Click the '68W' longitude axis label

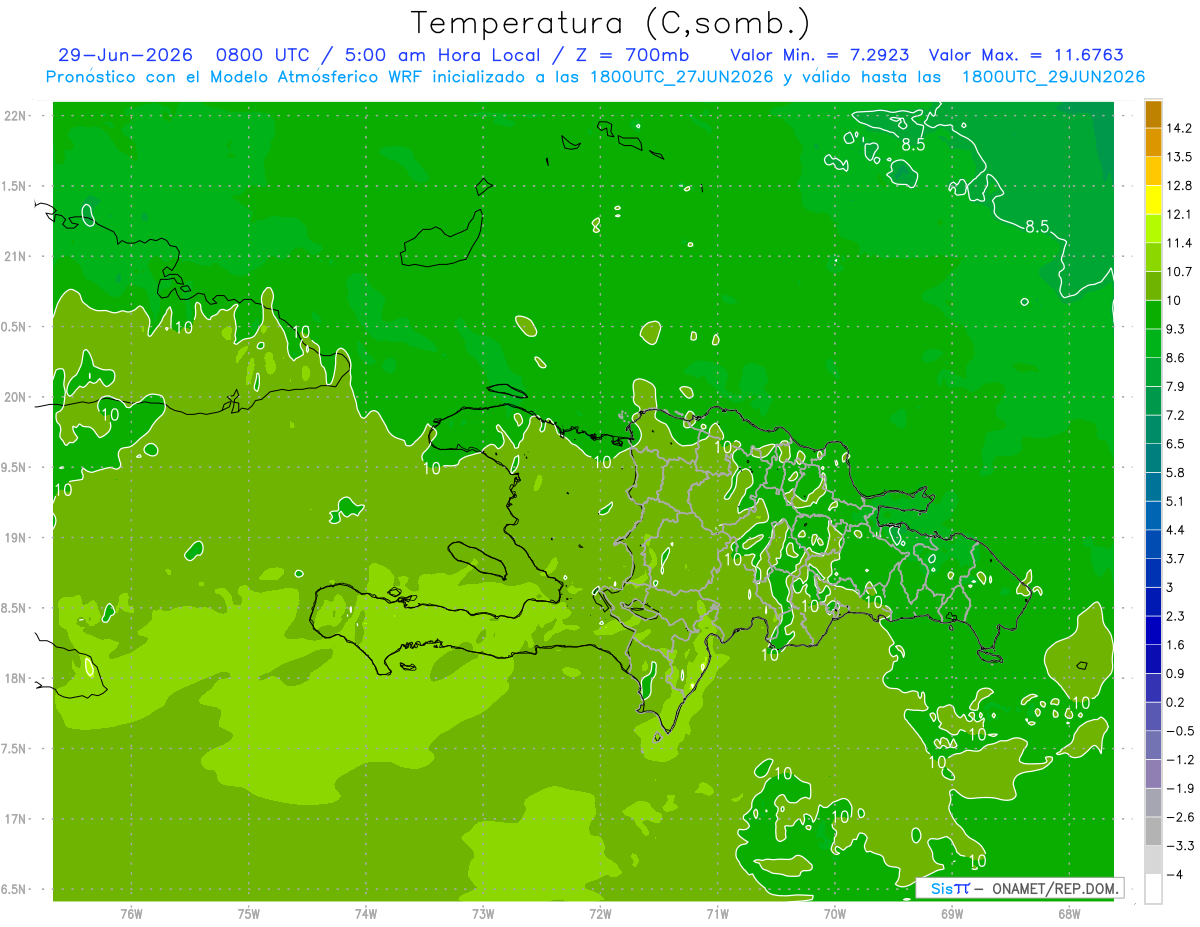1069,914
